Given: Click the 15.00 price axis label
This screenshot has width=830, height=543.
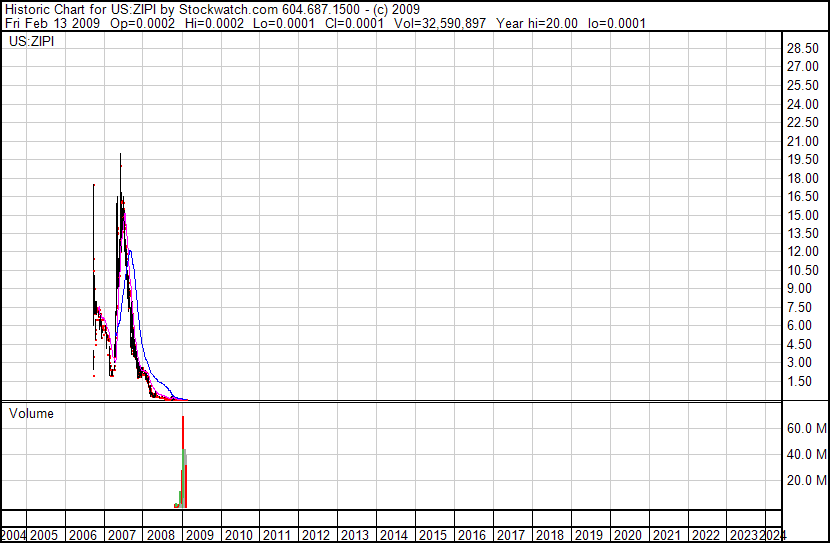Looking at the screenshot, I should [x=803, y=215].
